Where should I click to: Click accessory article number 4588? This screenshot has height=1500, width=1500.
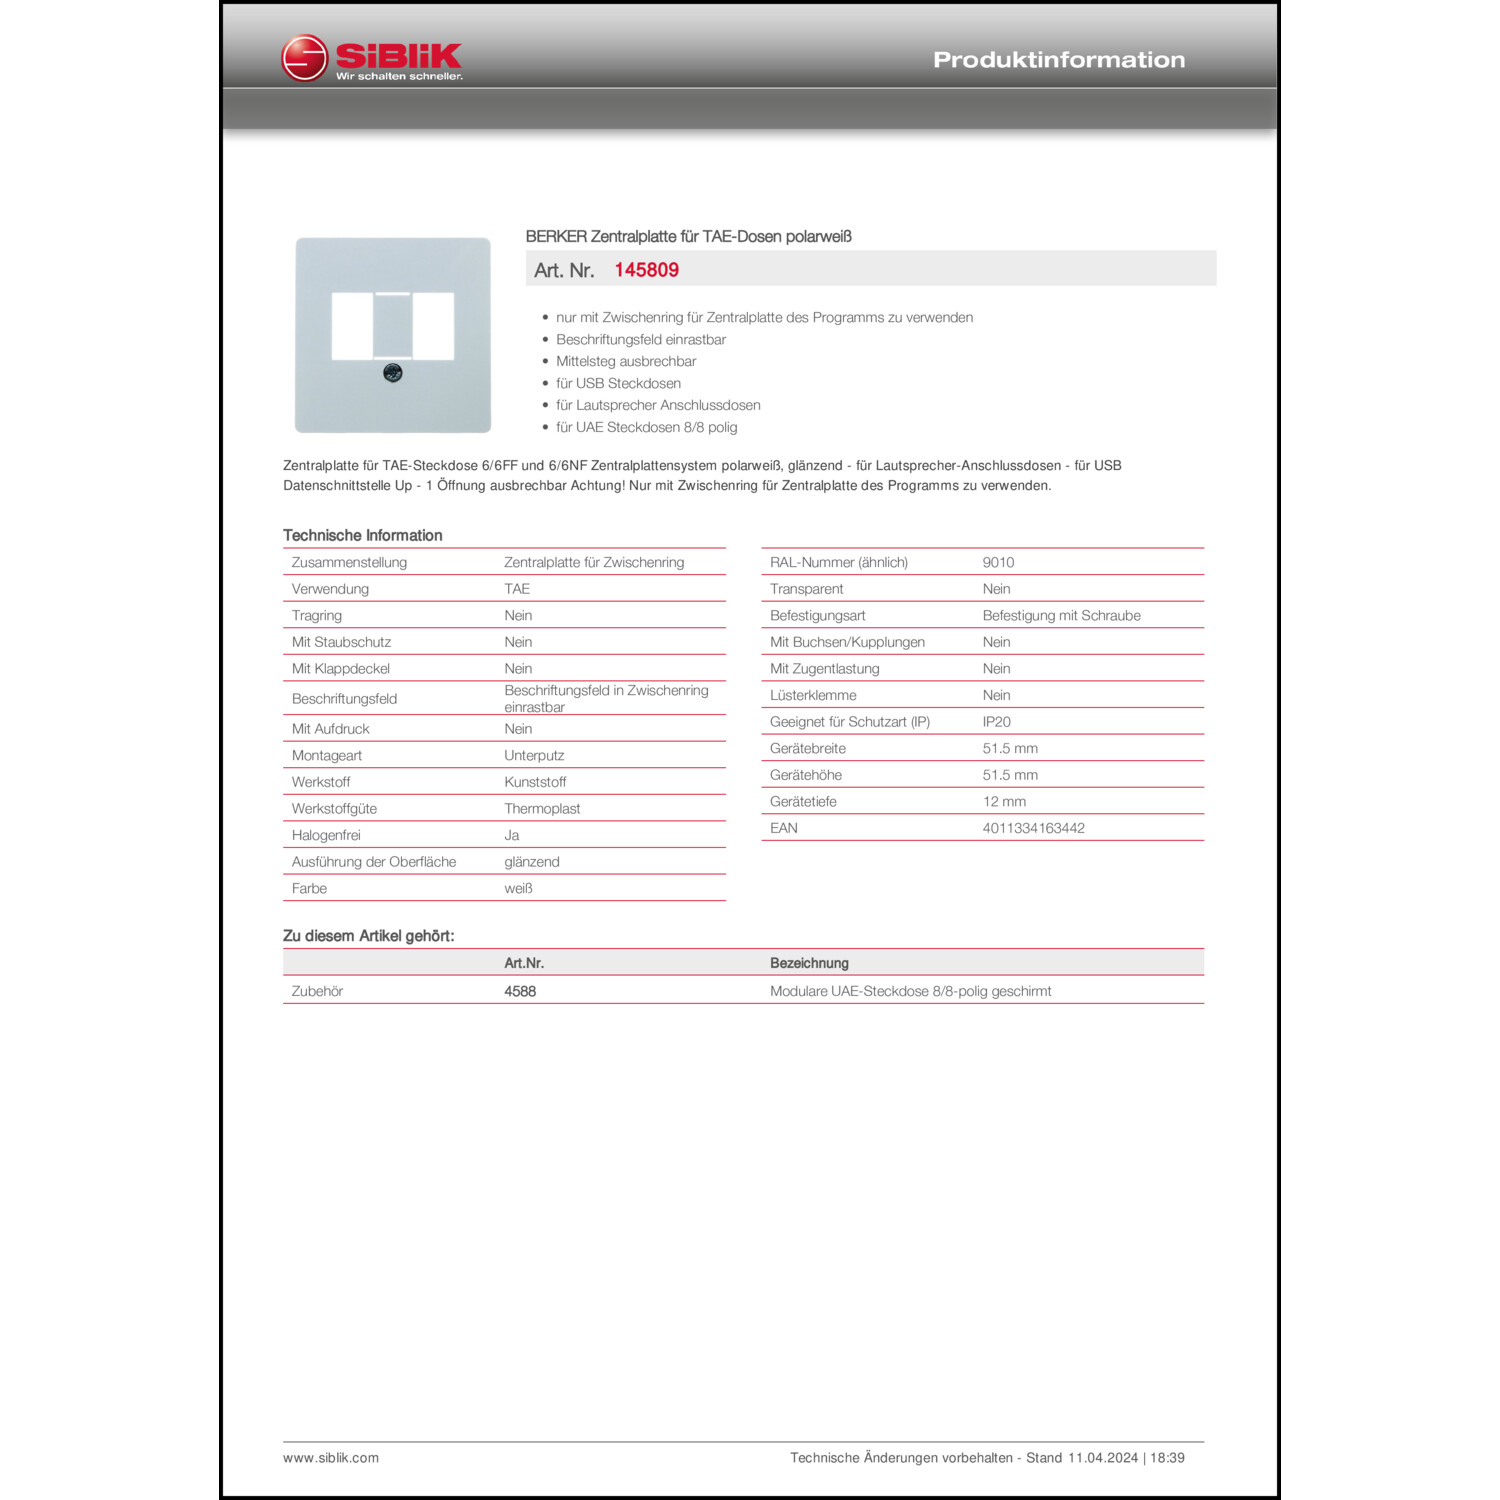(x=520, y=991)
